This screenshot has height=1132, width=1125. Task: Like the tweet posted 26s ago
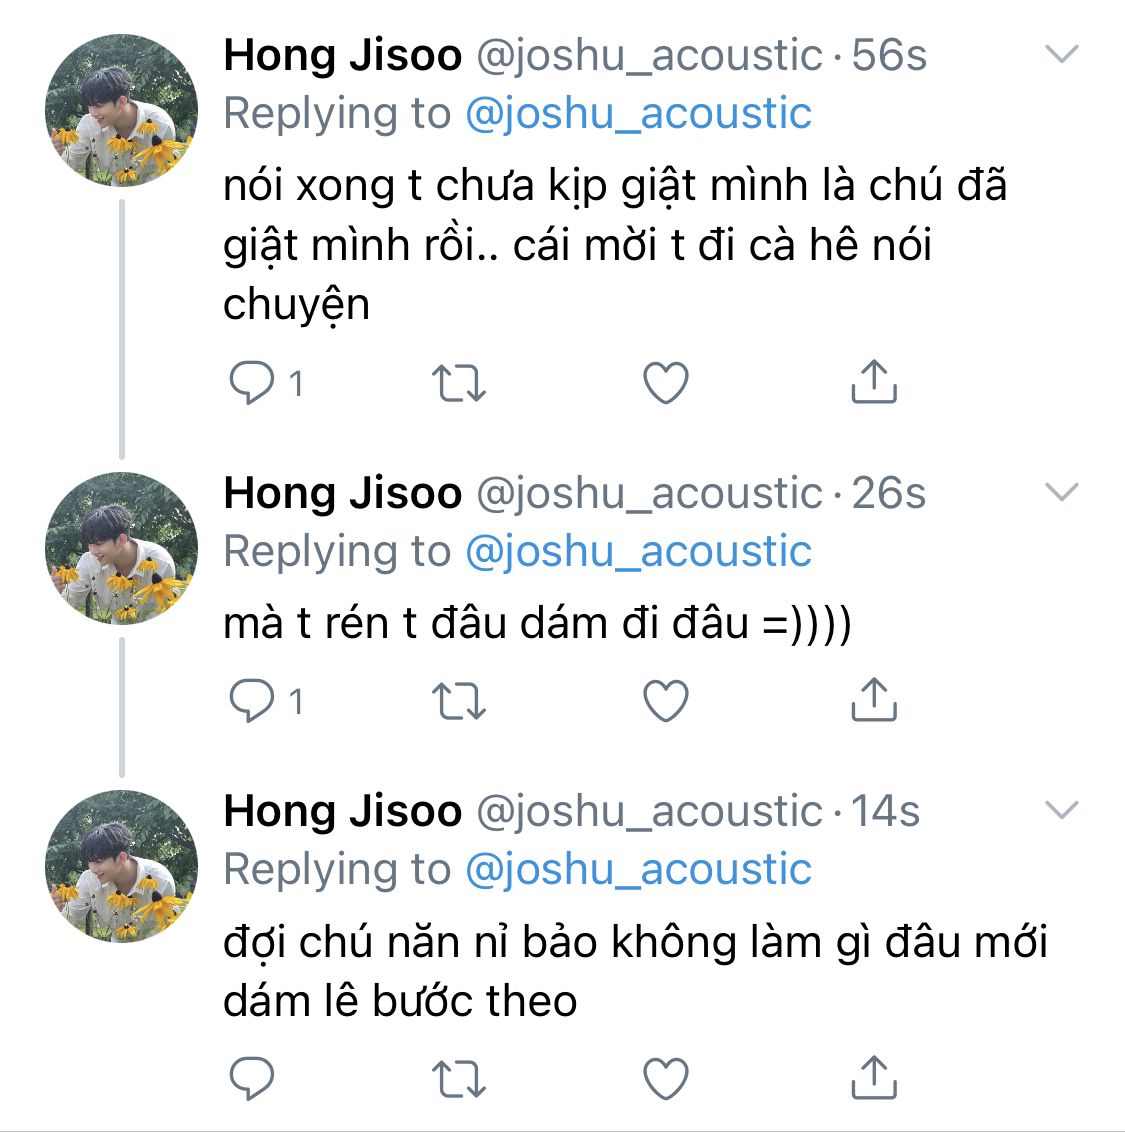665,701
